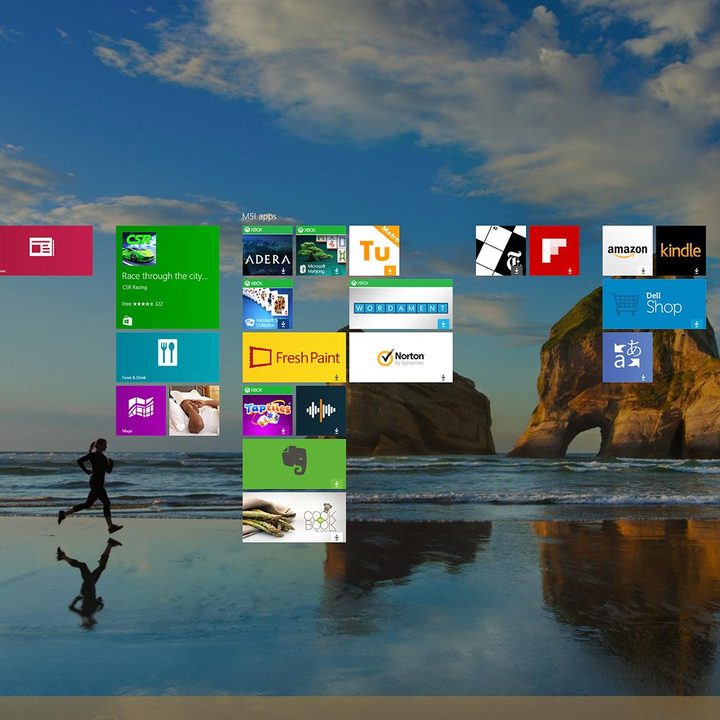Open the sound waveform recorder tile
Image resolution: width=720 pixels, height=720 pixels.
321,411
